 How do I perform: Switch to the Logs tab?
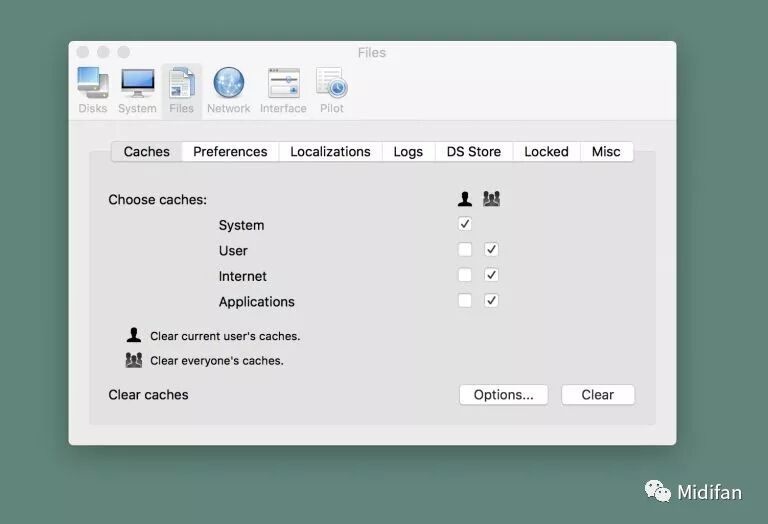point(408,152)
